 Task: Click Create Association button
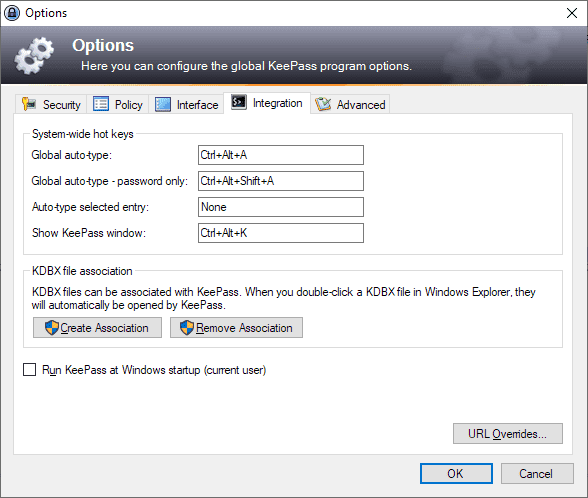tap(98, 328)
